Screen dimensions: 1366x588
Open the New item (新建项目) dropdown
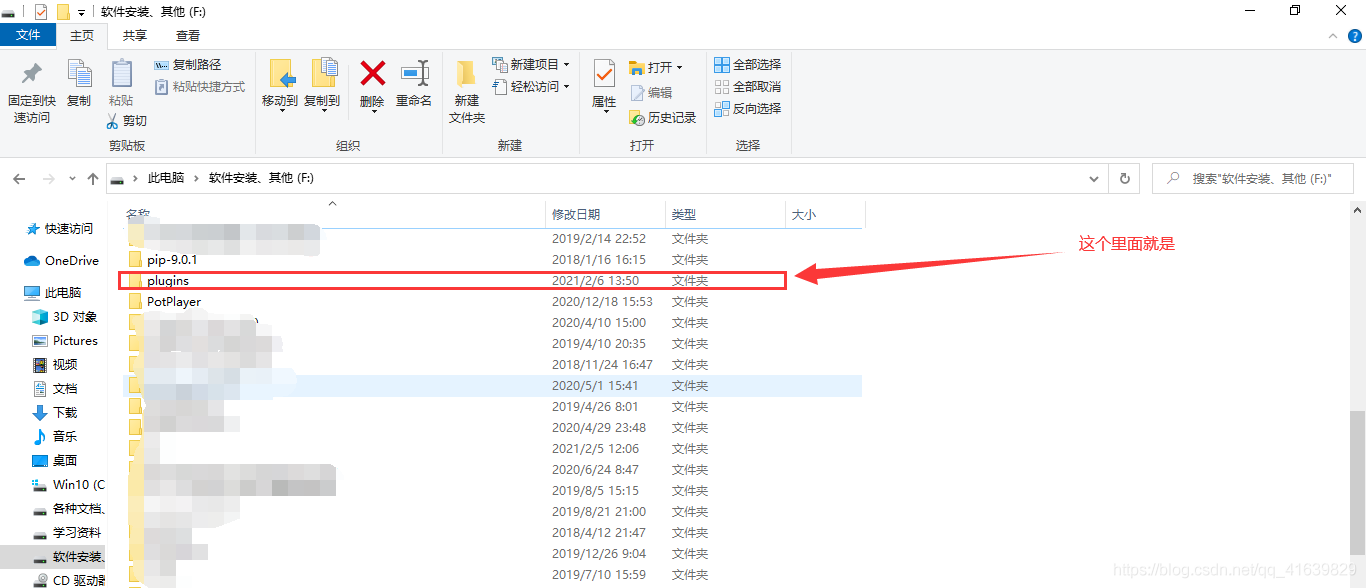pos(531,65)
